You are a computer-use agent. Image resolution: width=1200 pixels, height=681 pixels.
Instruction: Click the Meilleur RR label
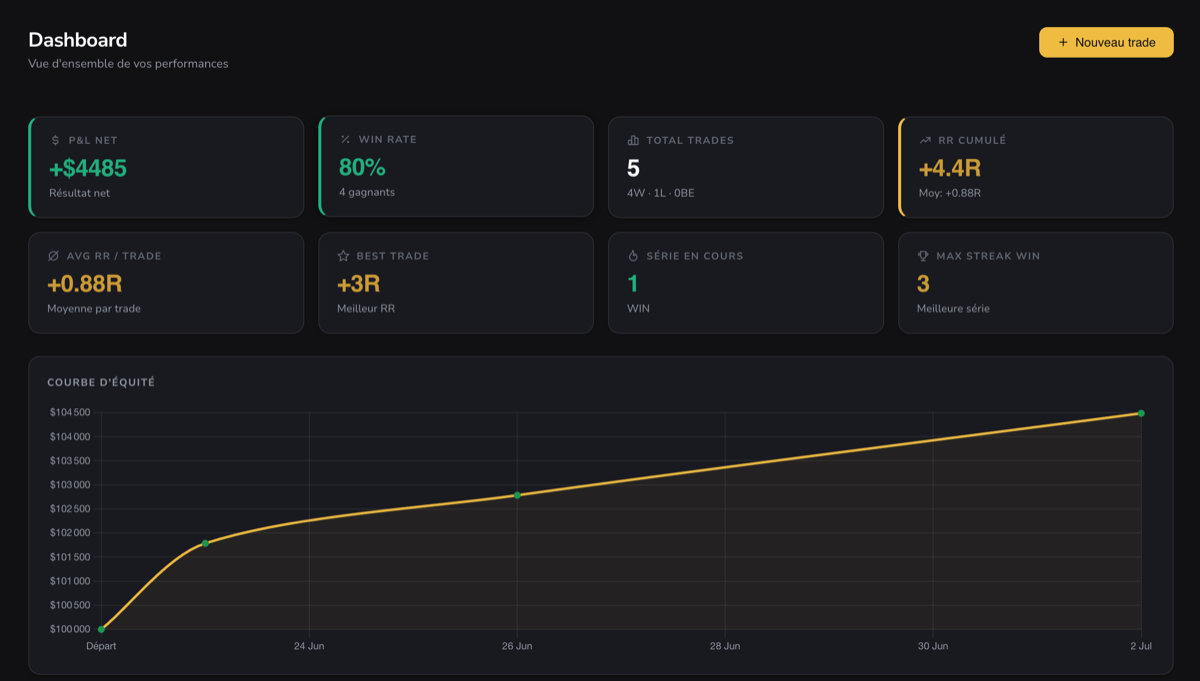(366, 308)
